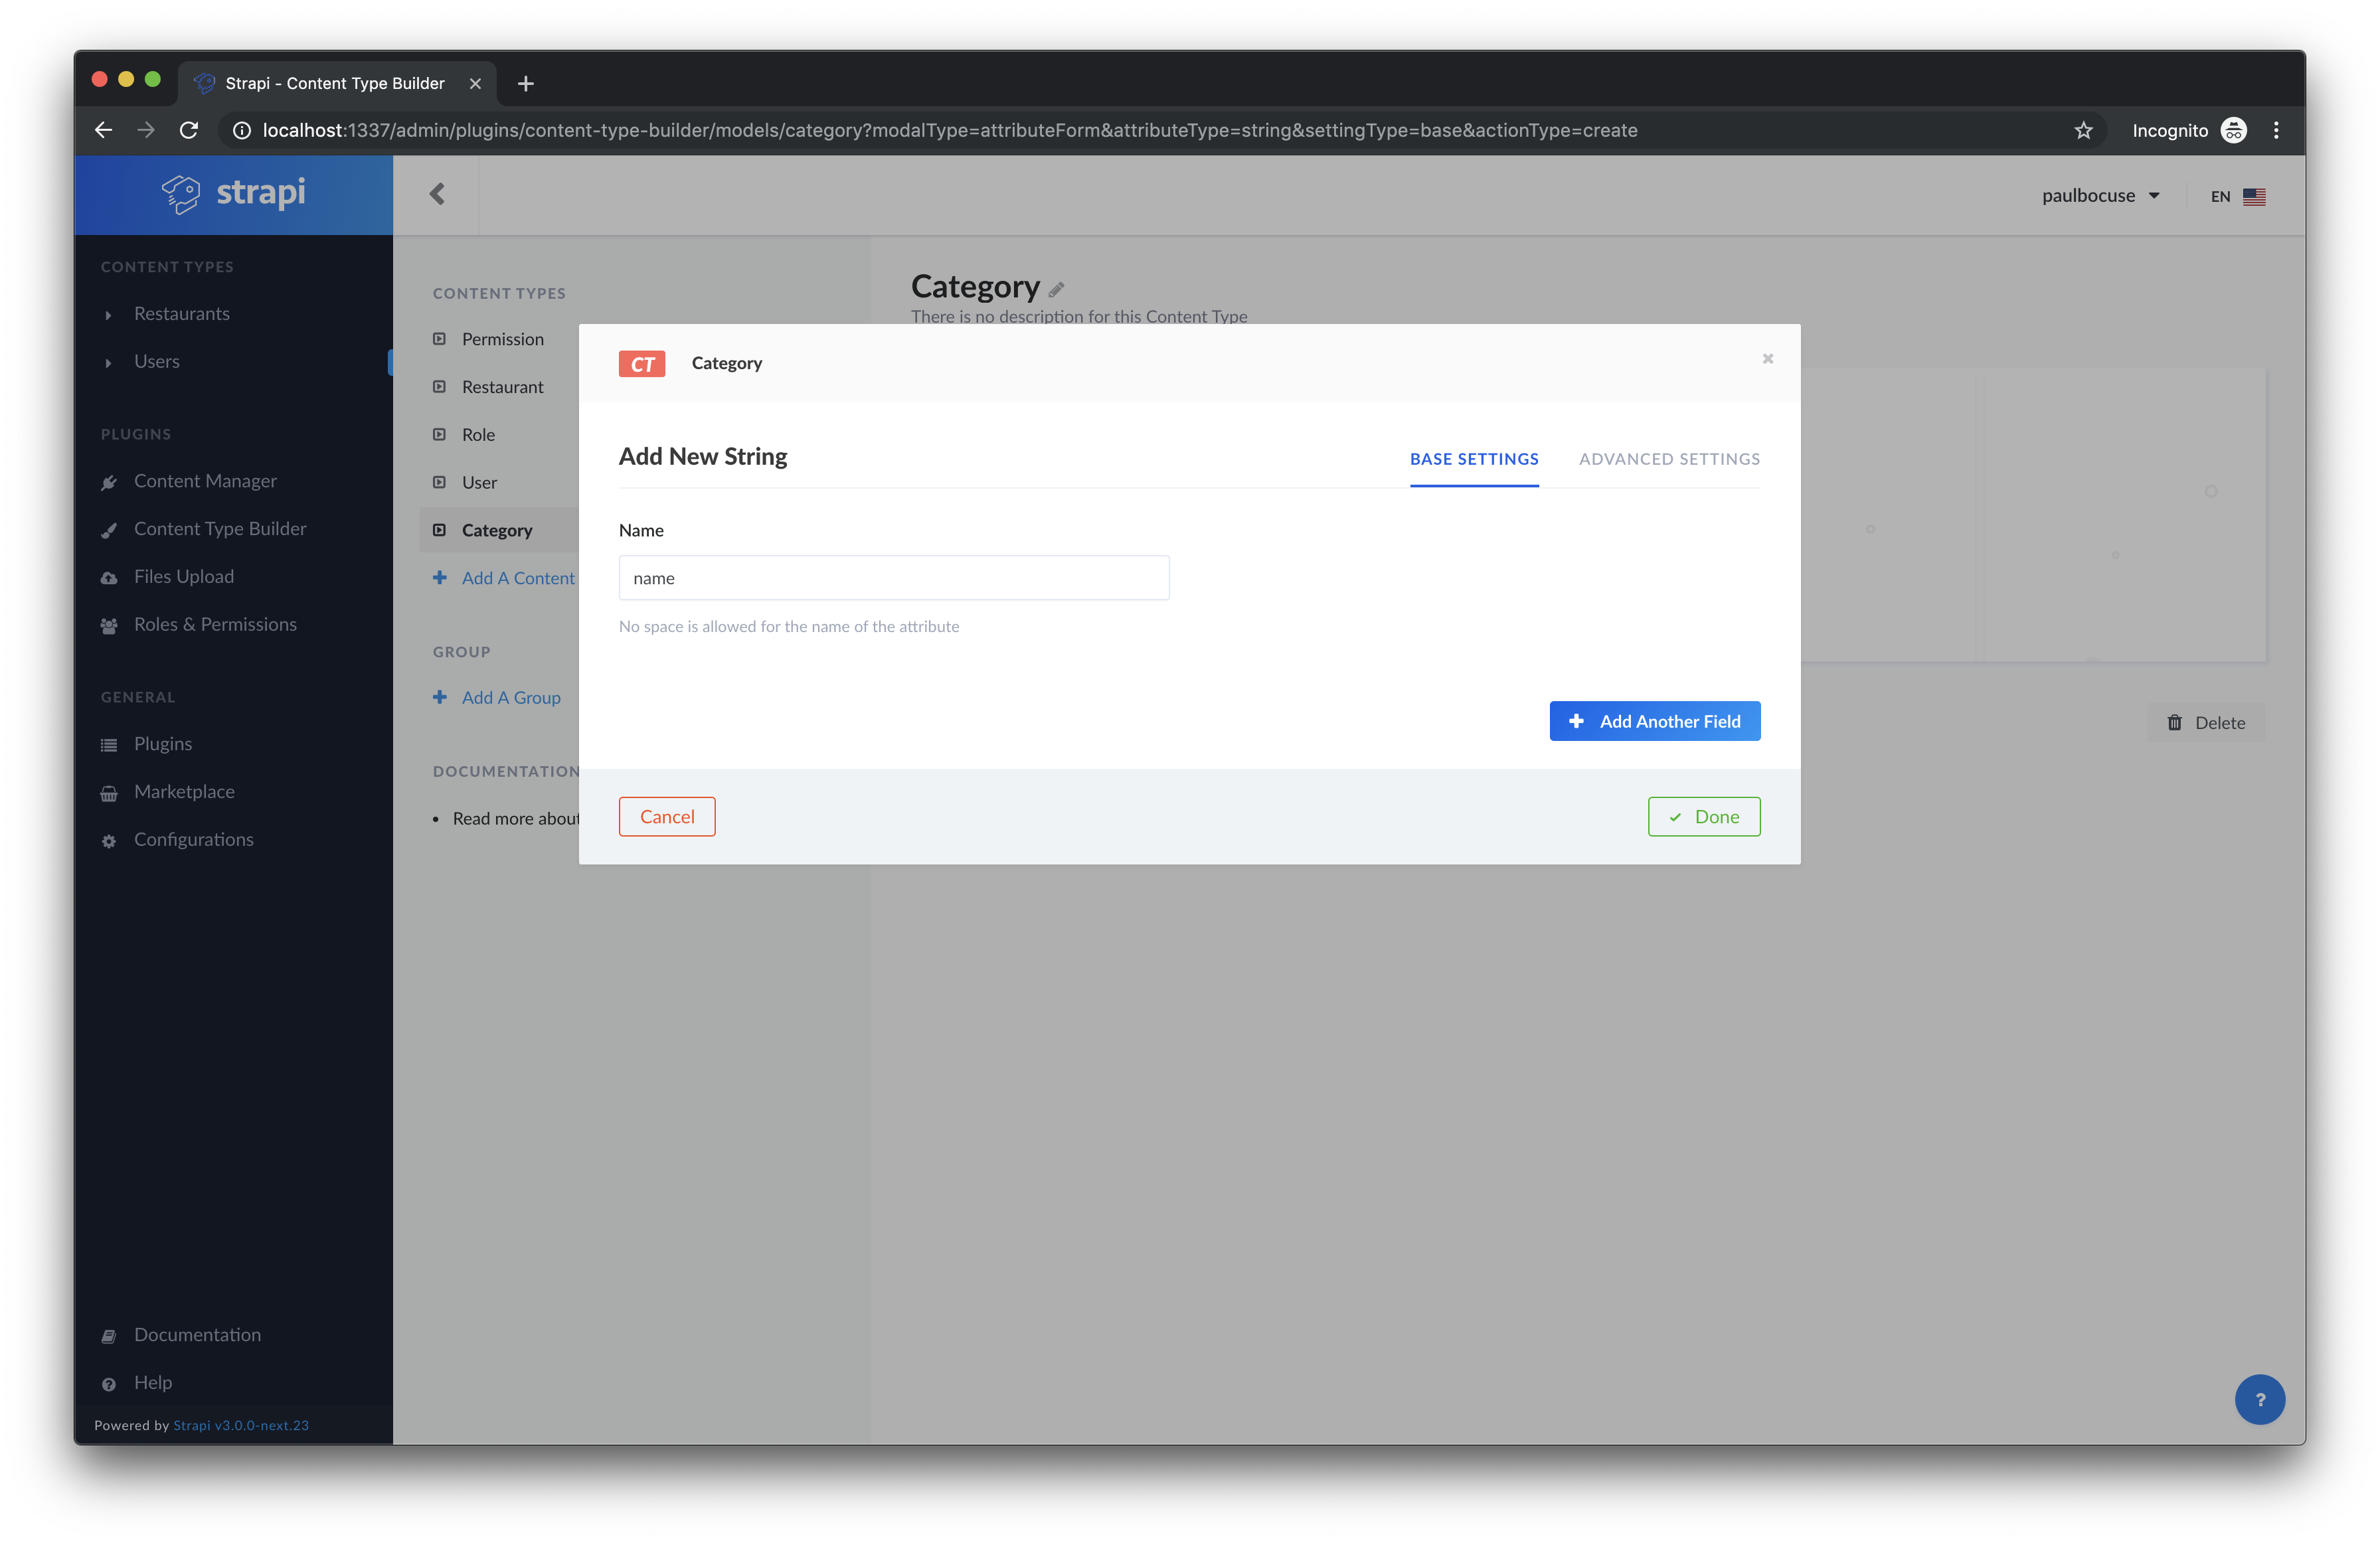
Task: Click inside the Name input field
Action: pos(893,577)
